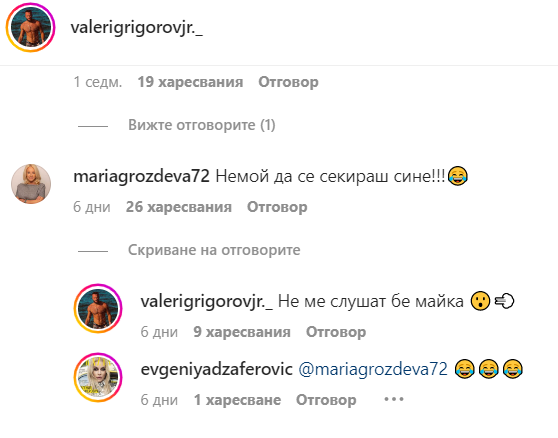Open mariagrozdeva72 profile avatar
Viewport: 558px width, 438px height.
click(x=31, y=184)
